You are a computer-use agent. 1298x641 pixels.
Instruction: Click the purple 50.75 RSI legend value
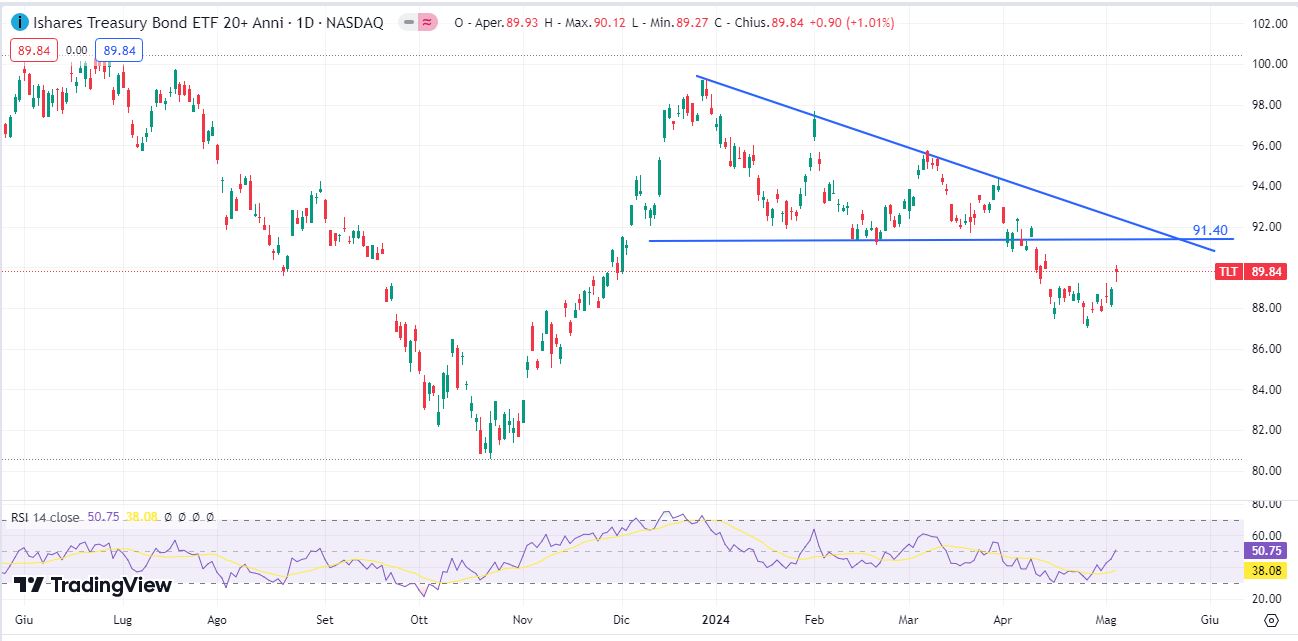click(x=104, y=517)
